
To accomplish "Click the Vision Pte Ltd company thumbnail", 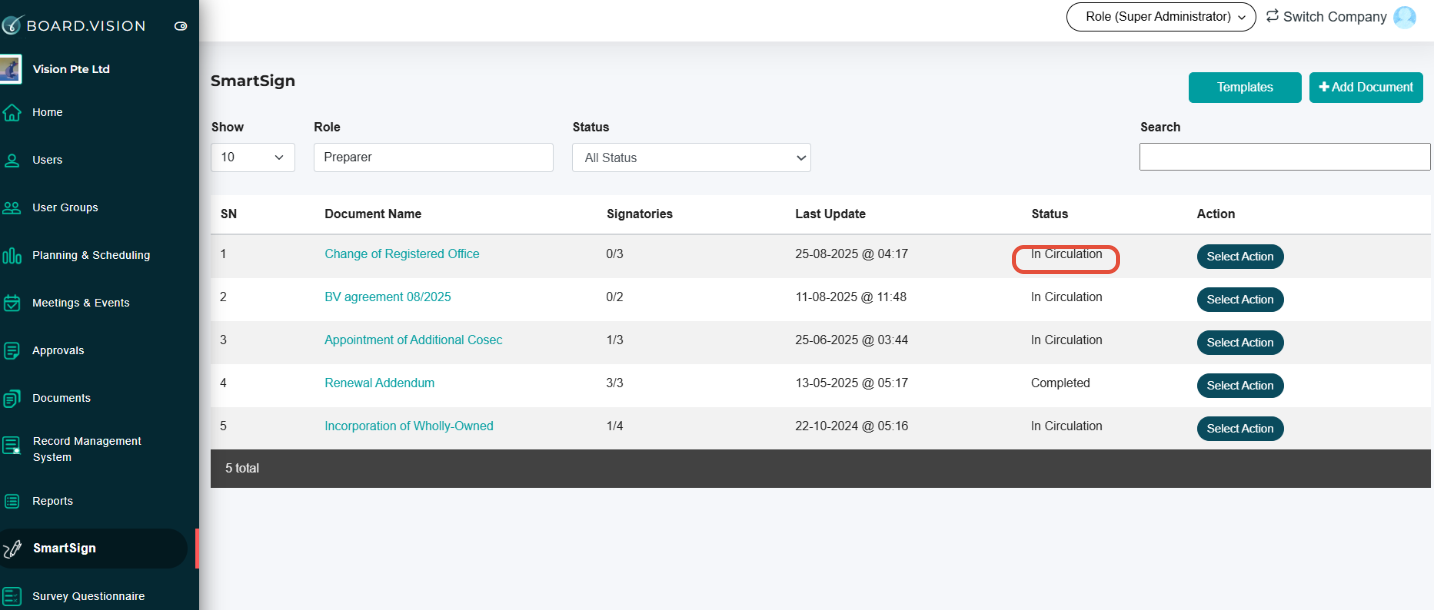I will coord(11,69).
